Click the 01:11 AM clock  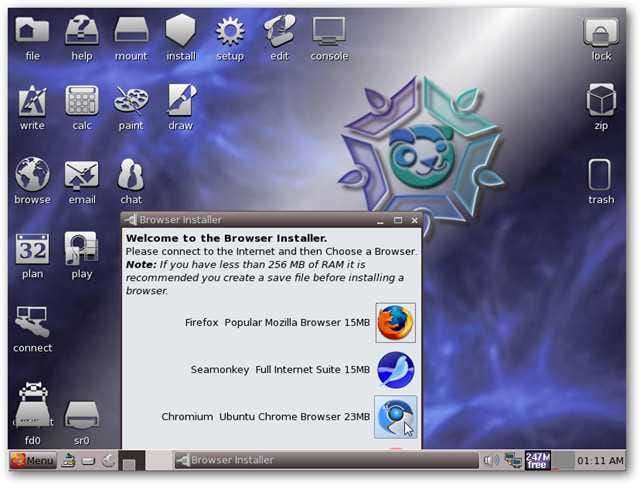(x=600, y=461)
